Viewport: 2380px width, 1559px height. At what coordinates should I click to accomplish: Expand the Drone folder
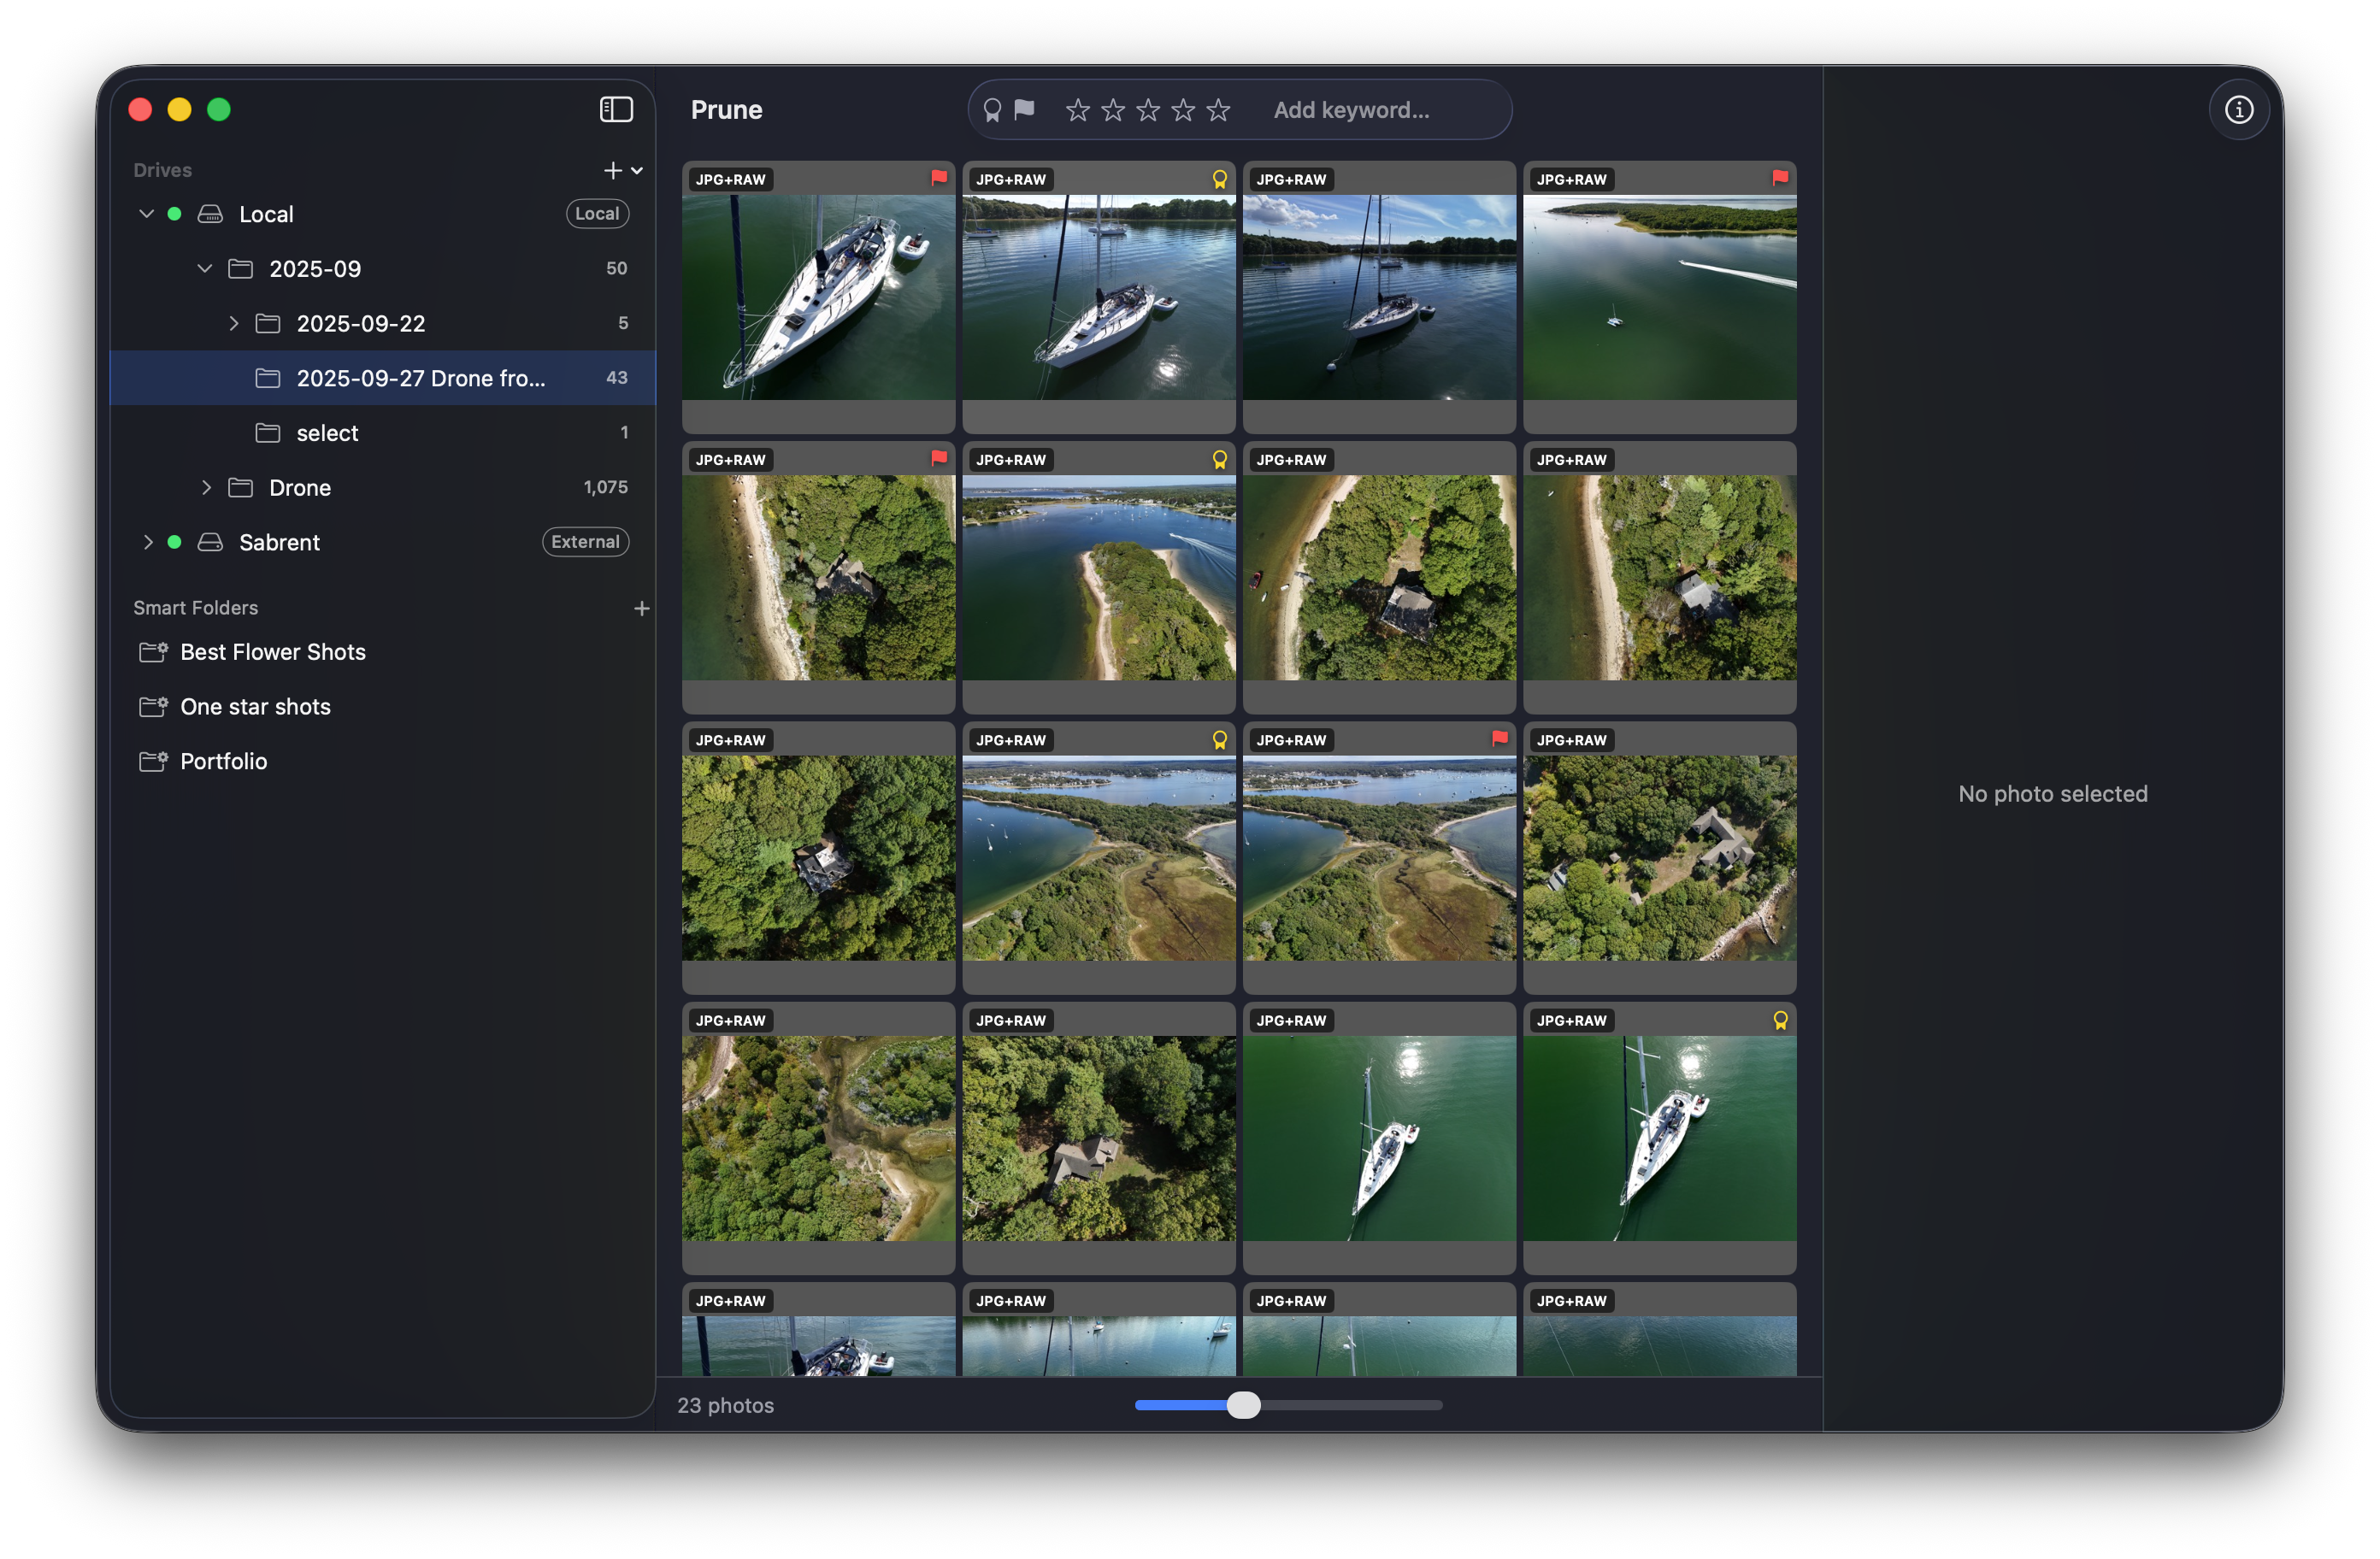click(206, 488)
